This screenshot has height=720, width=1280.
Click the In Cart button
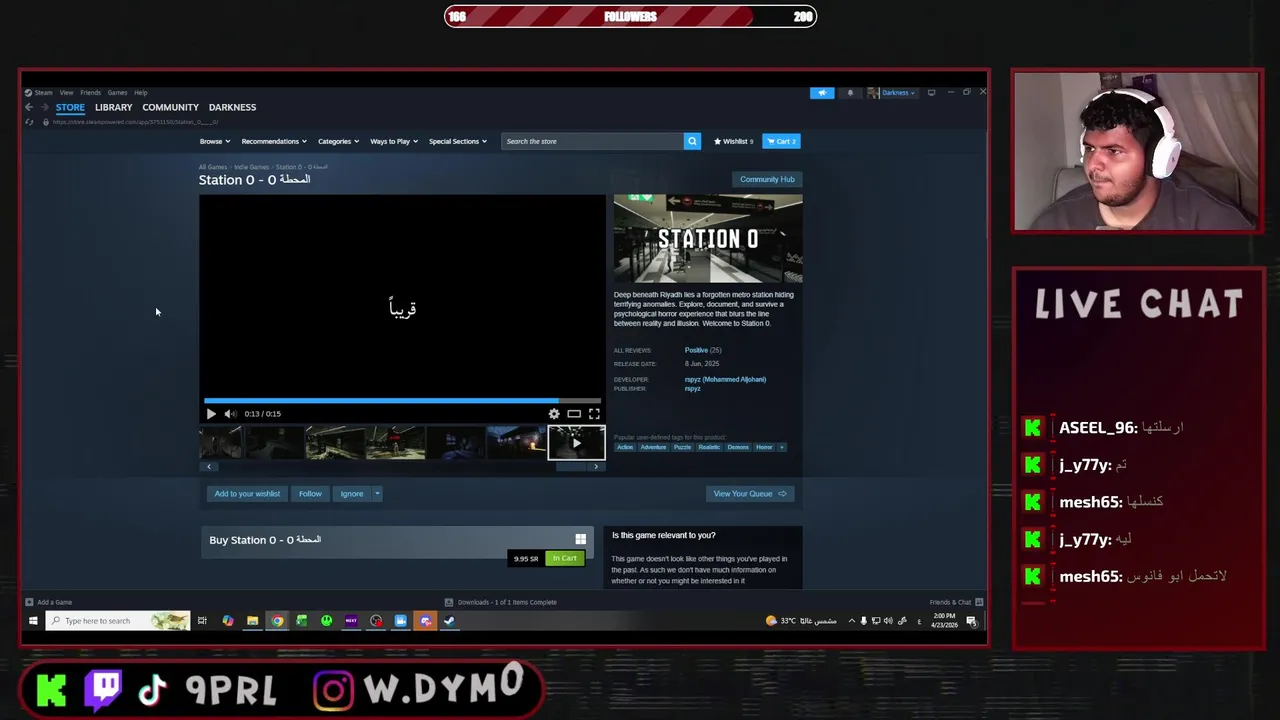tap(565, 558)
